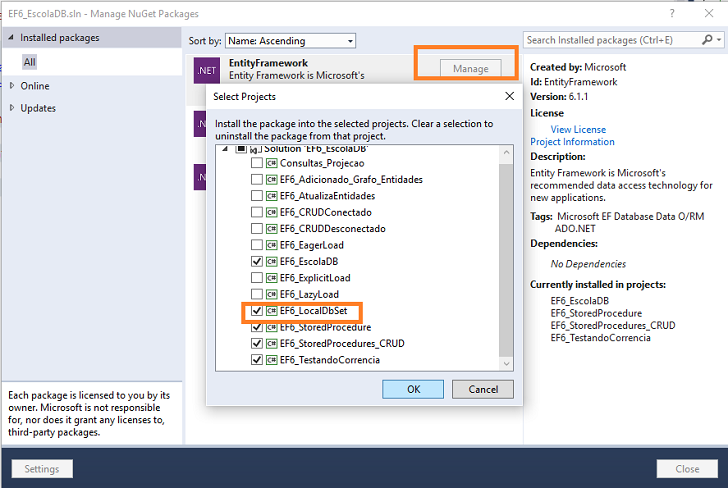Collapse the Installed packages section
Screen dimensions: 728x488
[x=11, y=37]
